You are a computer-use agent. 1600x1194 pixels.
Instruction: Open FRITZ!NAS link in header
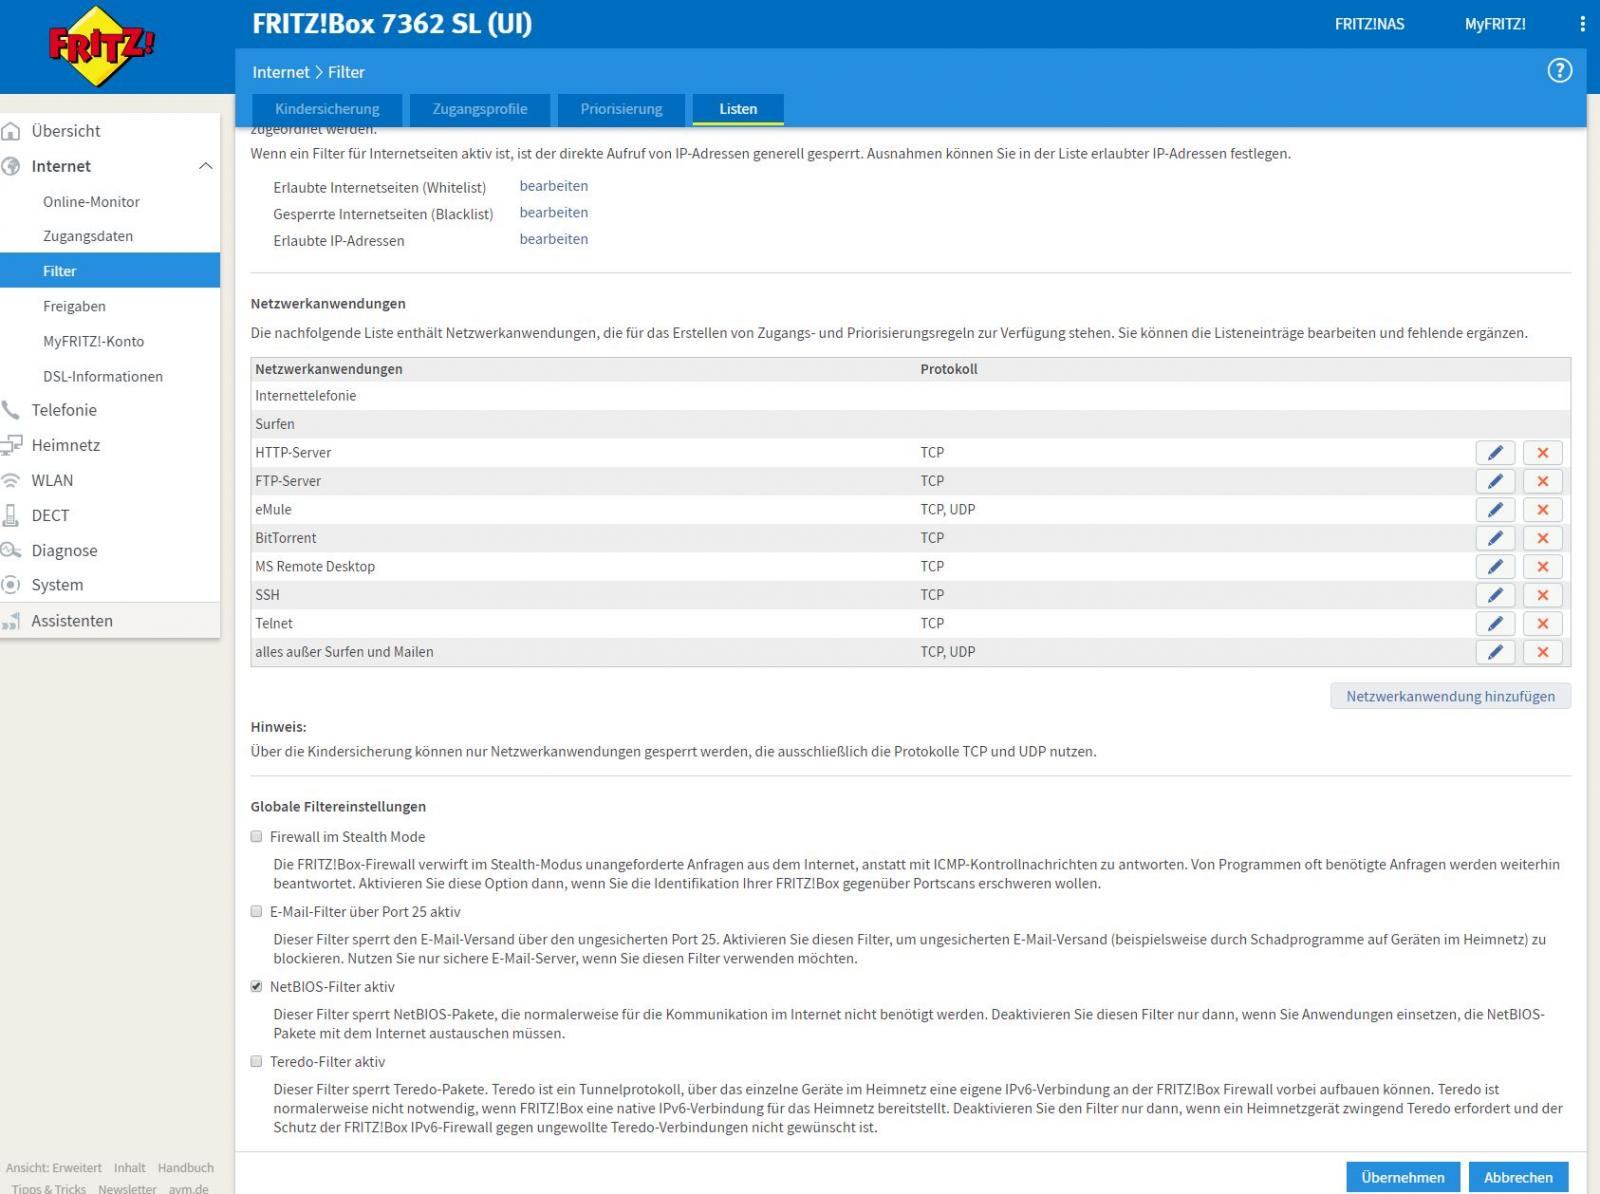[1369, 24]
